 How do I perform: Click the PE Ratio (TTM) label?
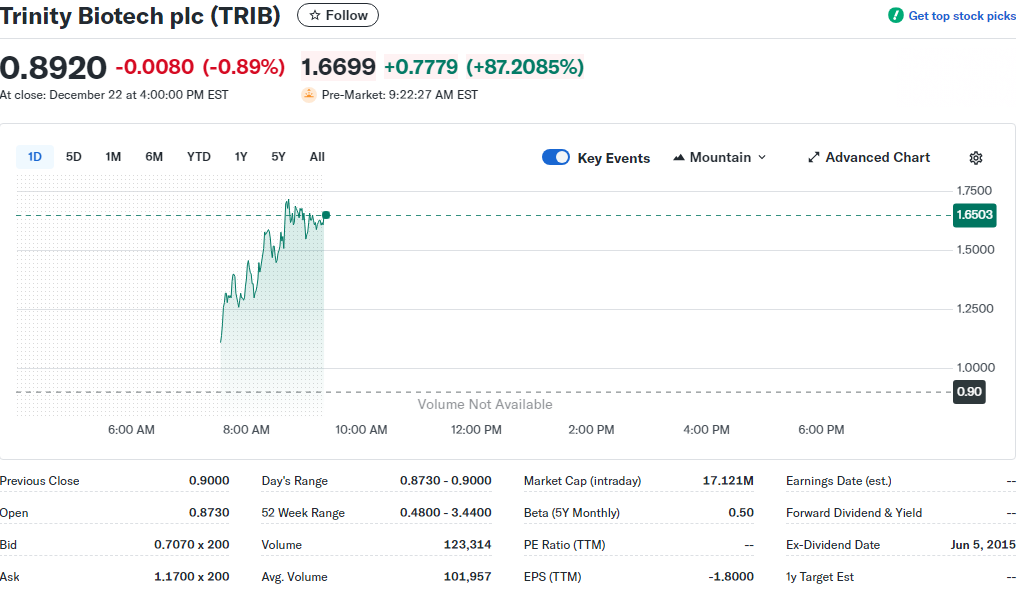[x=565, y=544]
